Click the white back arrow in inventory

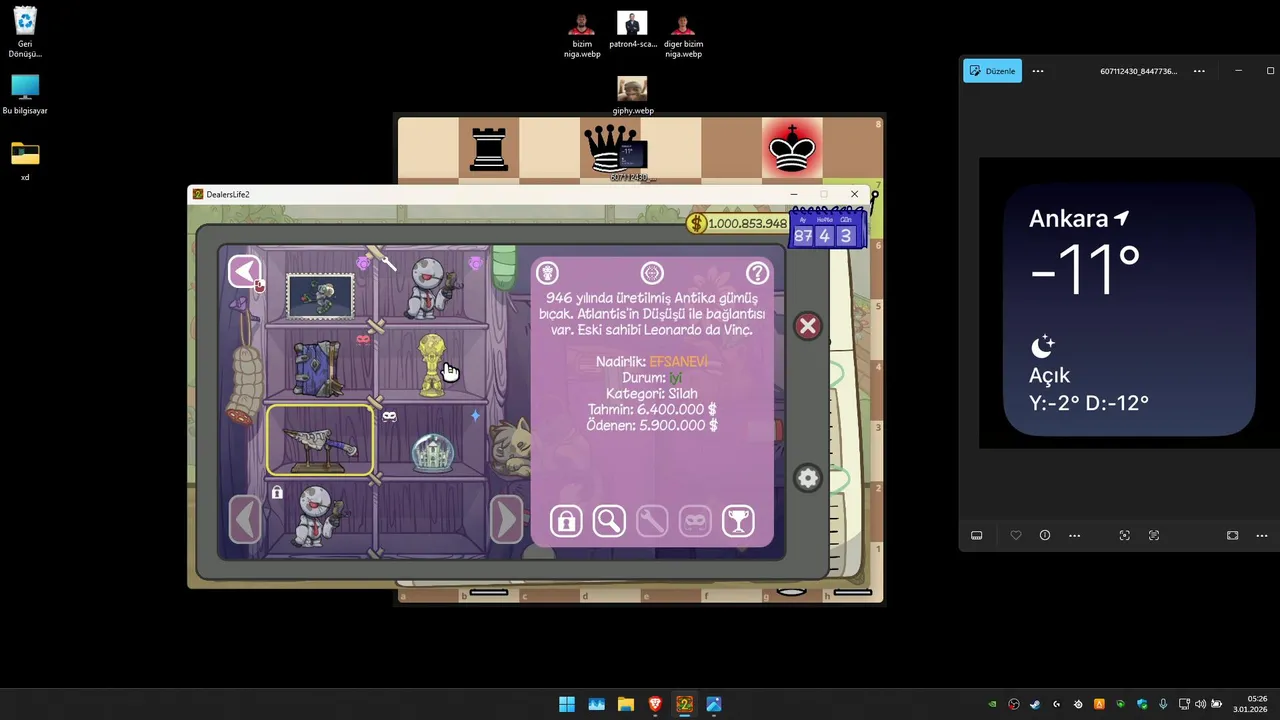click(x=244, y=271)
